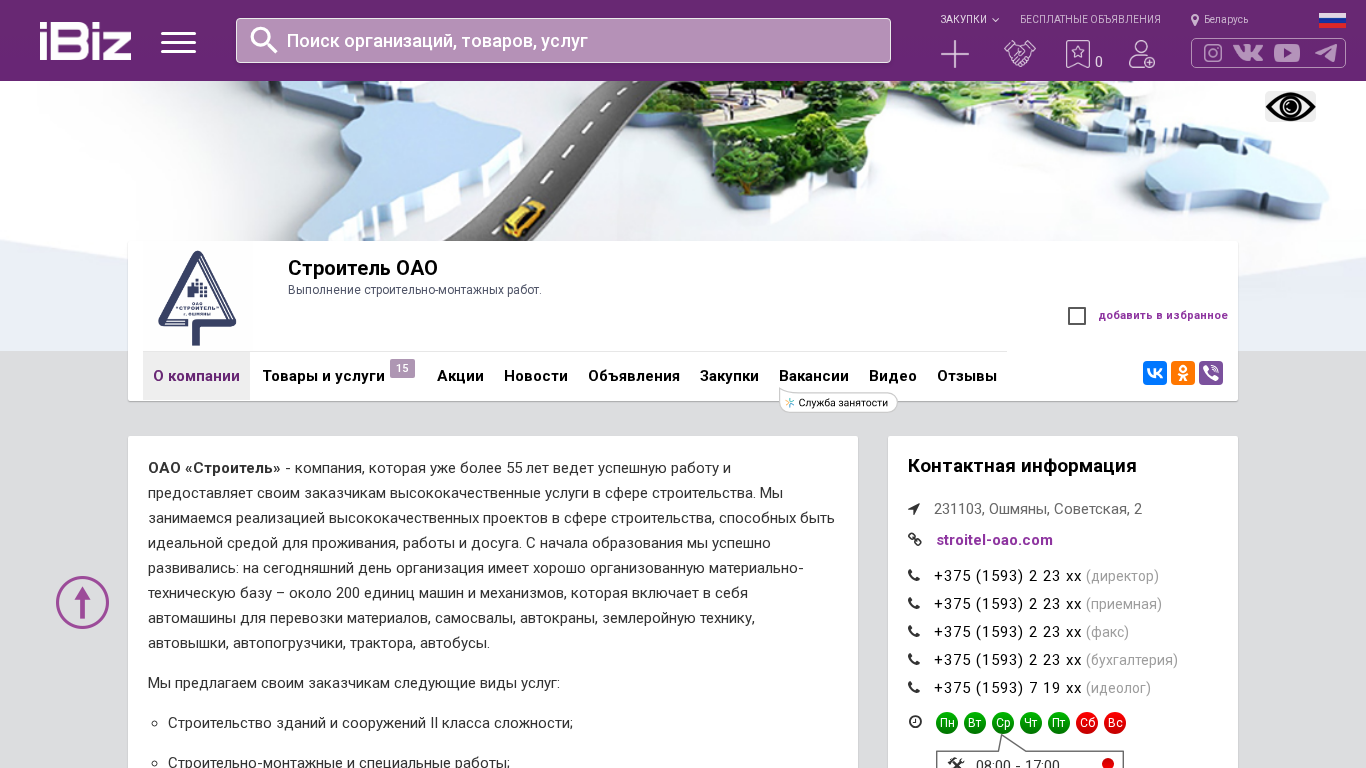Open the Служба занятости badge
Image resolution: width=1366 pixels, height=768 pixels.
click(838, 402)
